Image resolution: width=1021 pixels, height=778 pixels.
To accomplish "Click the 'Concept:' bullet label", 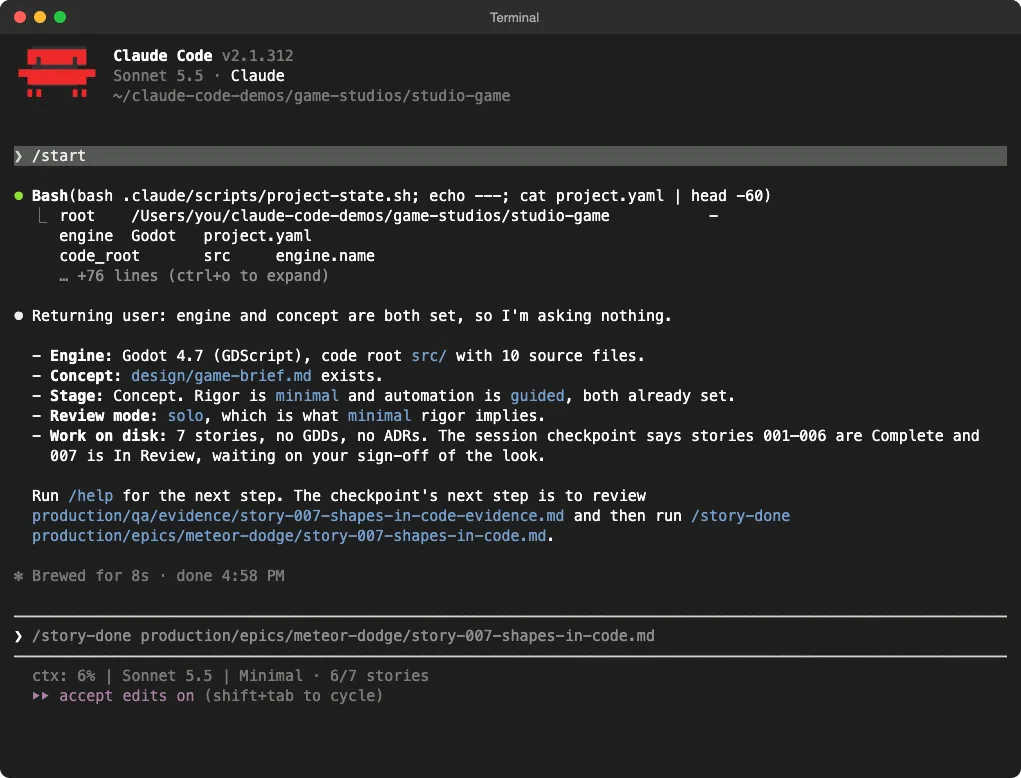I will (86, 376).
